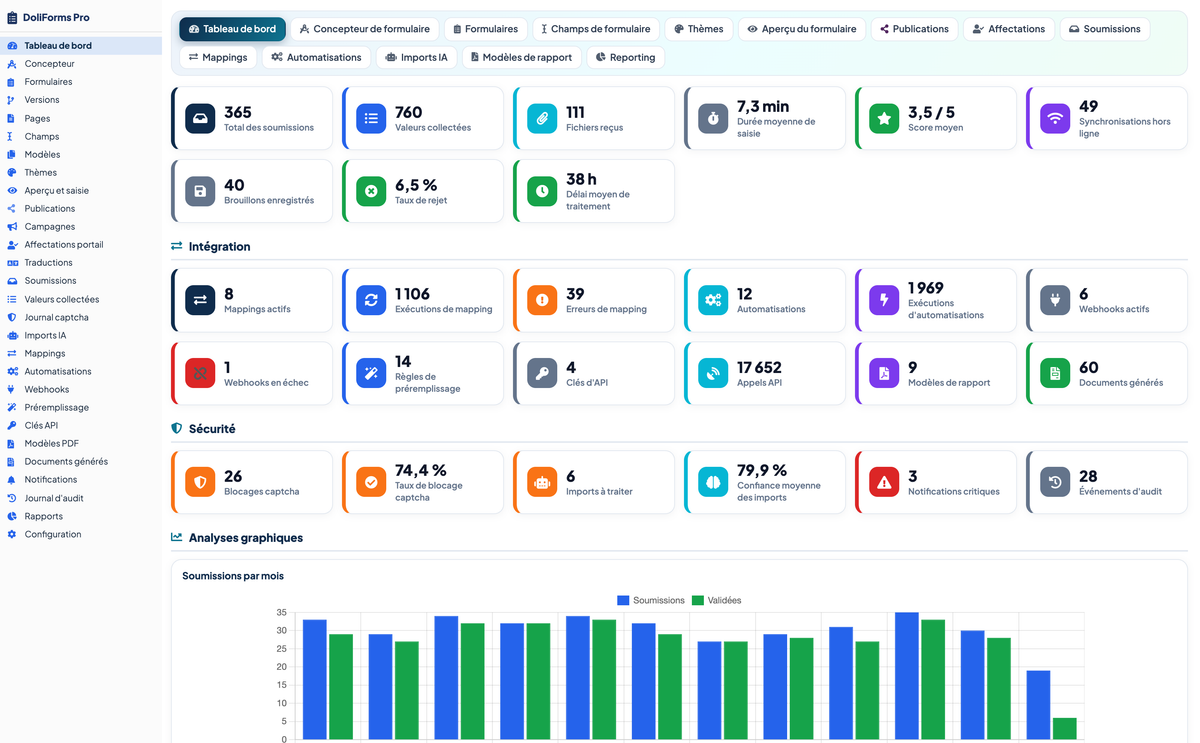This screenshot has width=1200, height=743.
Task: Click the magic wand icon on Règles de préremplissage card
Action: tap(371, 373)
